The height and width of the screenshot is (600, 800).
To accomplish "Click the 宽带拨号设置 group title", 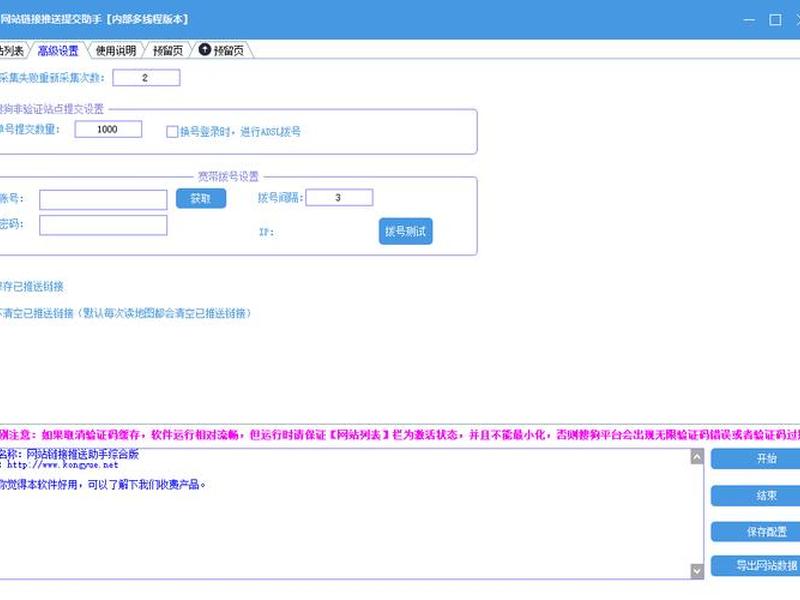I will point(228,177).
